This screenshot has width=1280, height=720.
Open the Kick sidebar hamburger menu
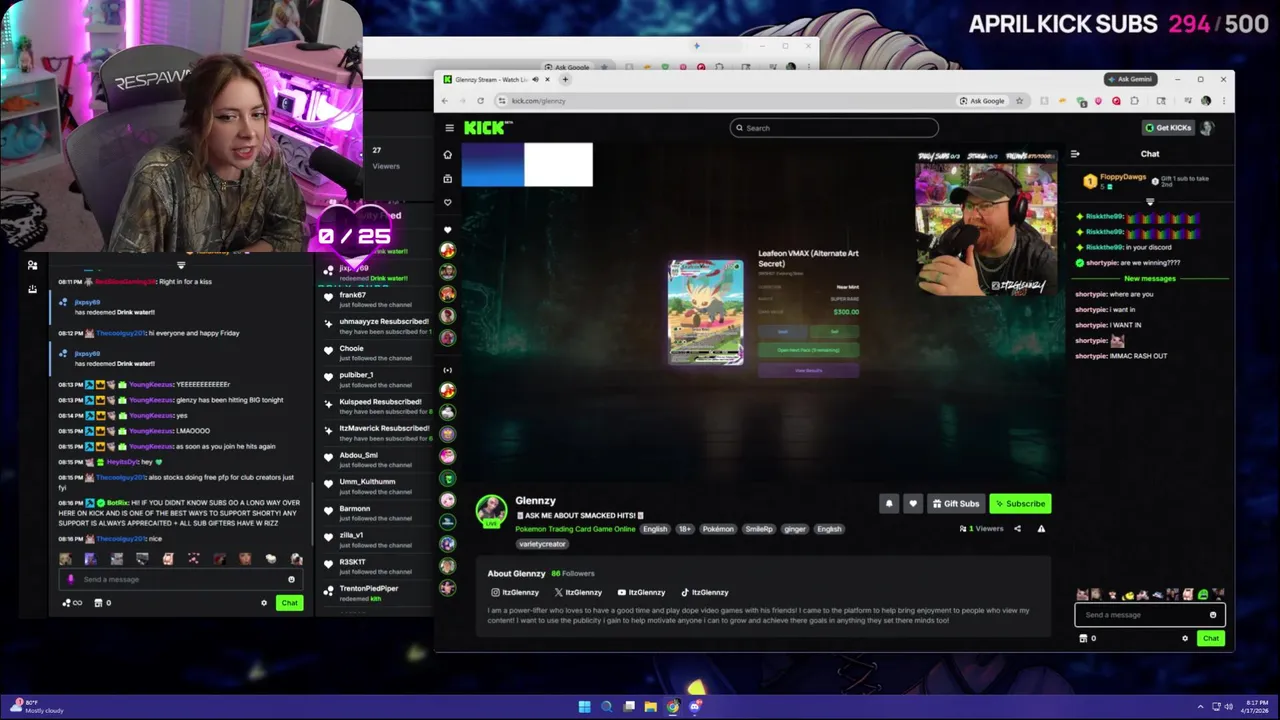[449, 128]
